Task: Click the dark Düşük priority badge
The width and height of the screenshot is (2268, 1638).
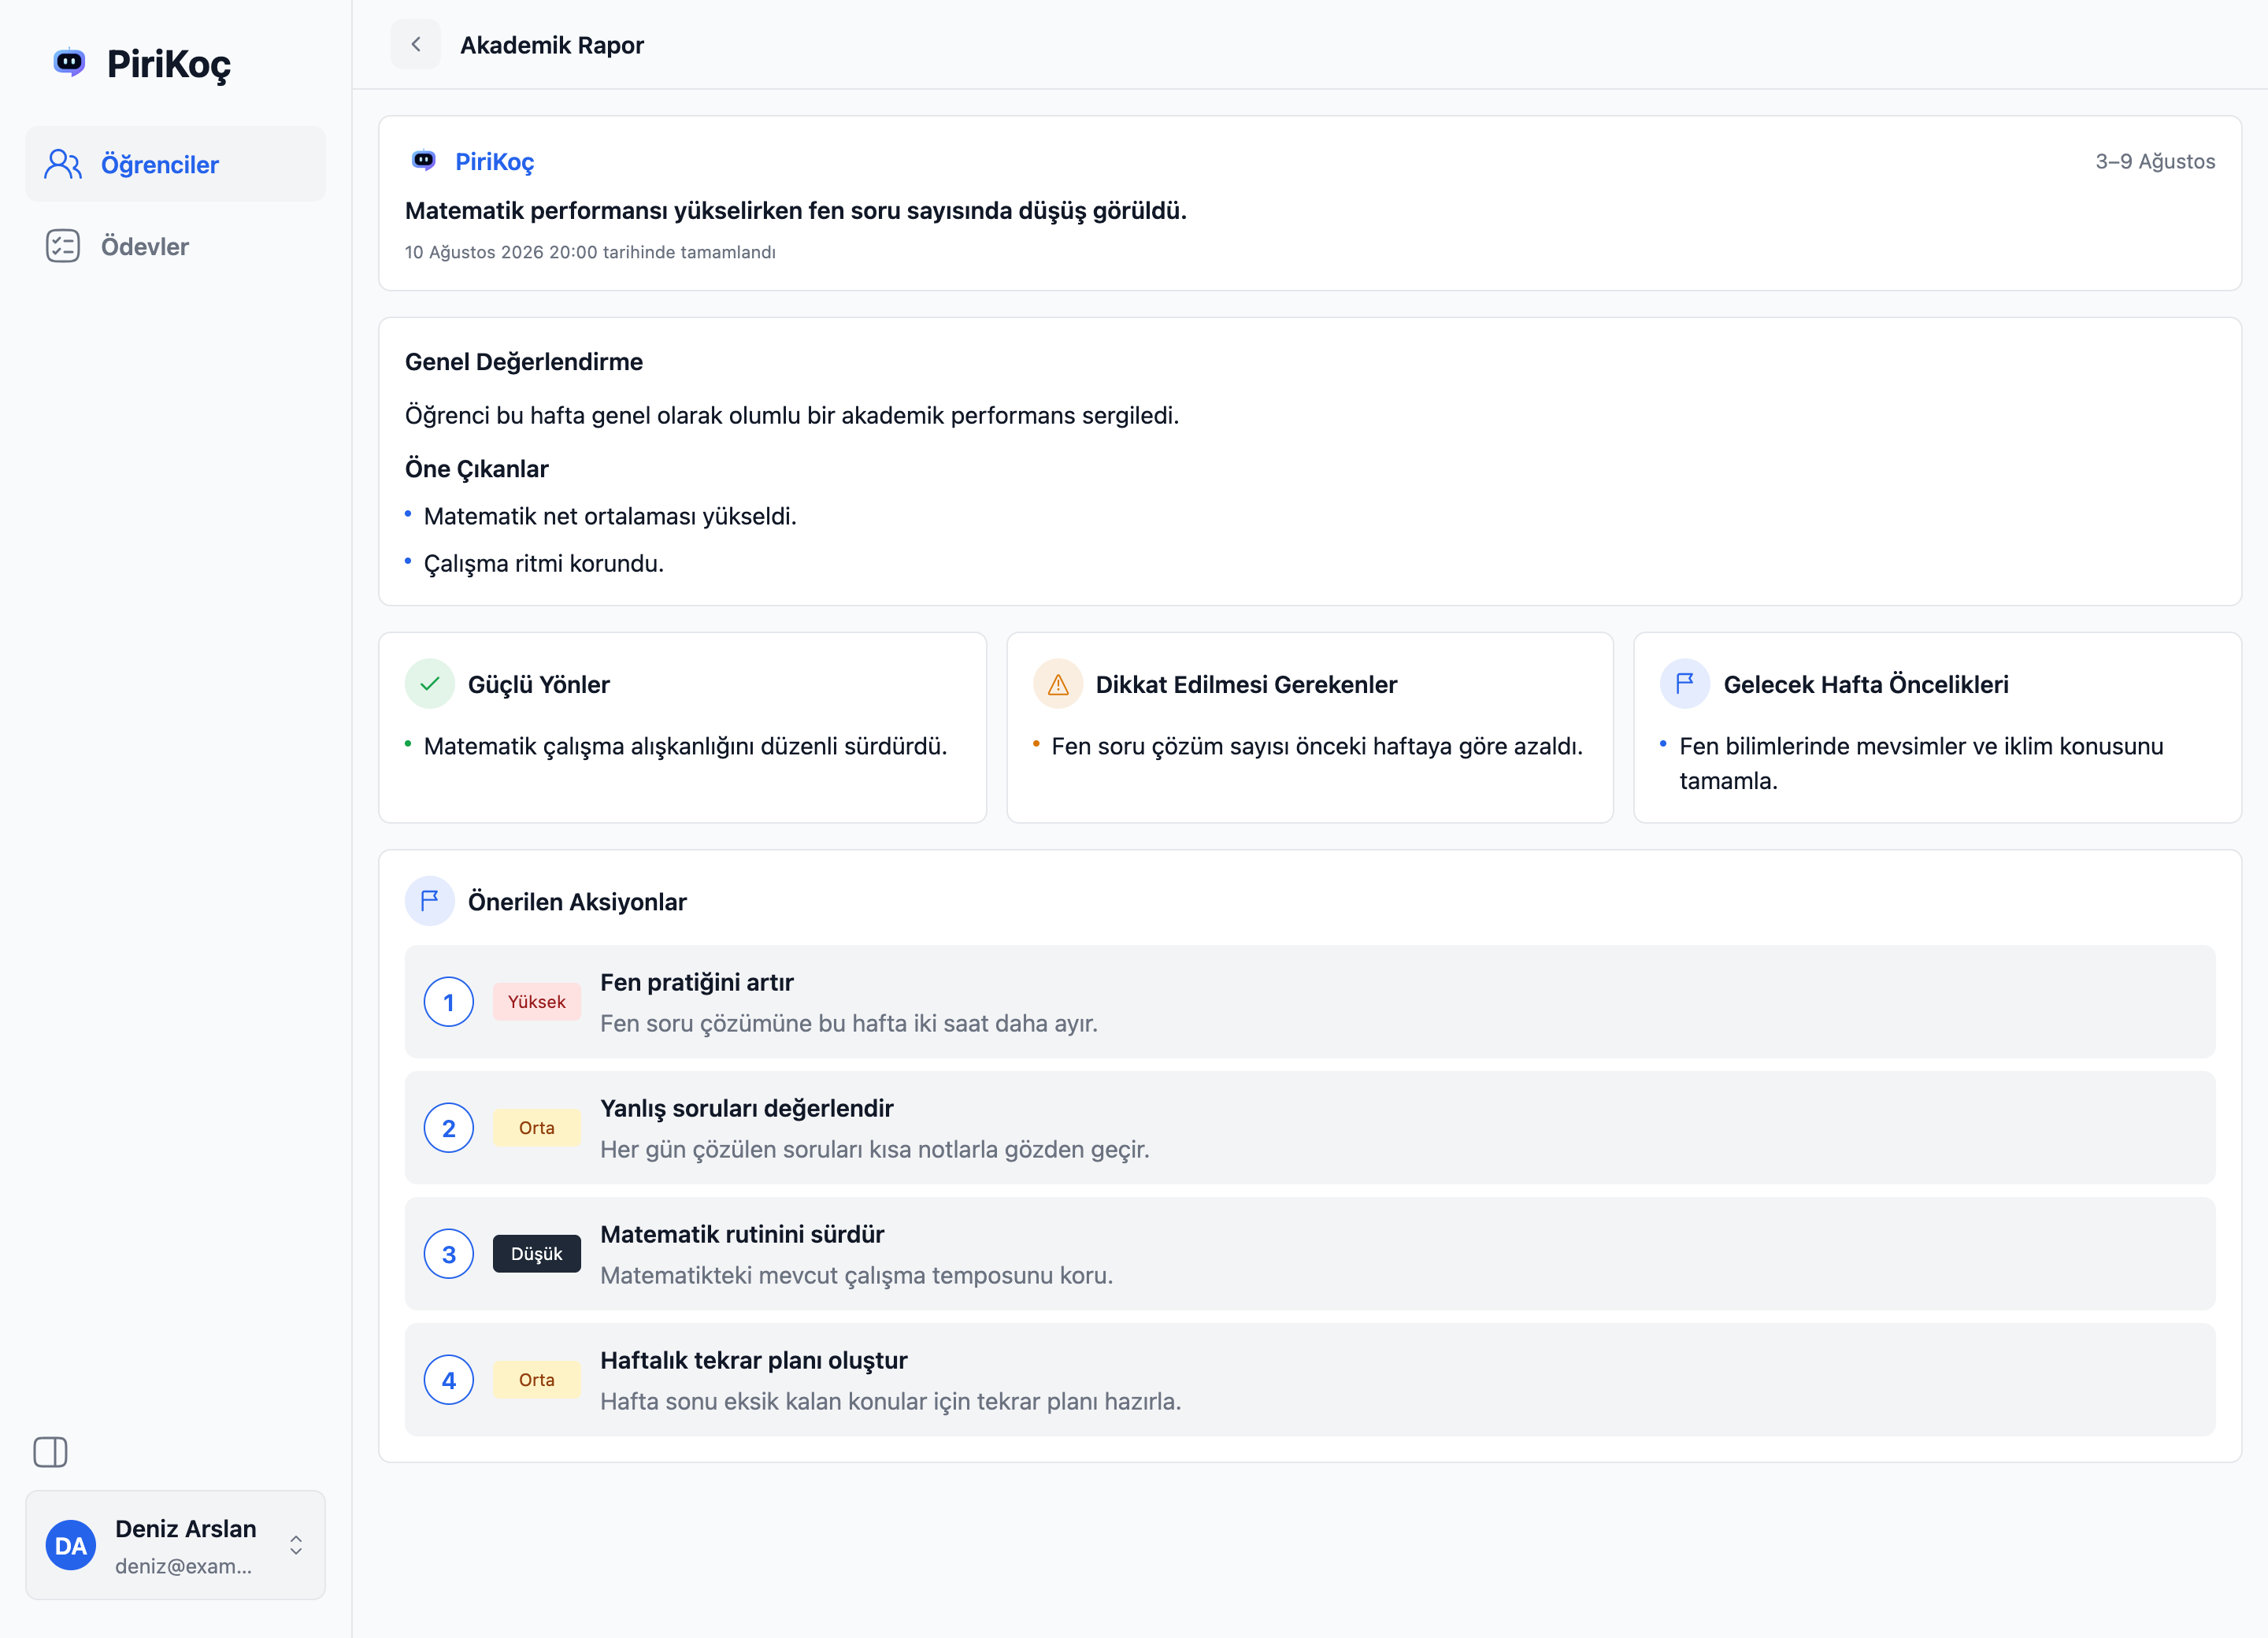Action: 537,1254
